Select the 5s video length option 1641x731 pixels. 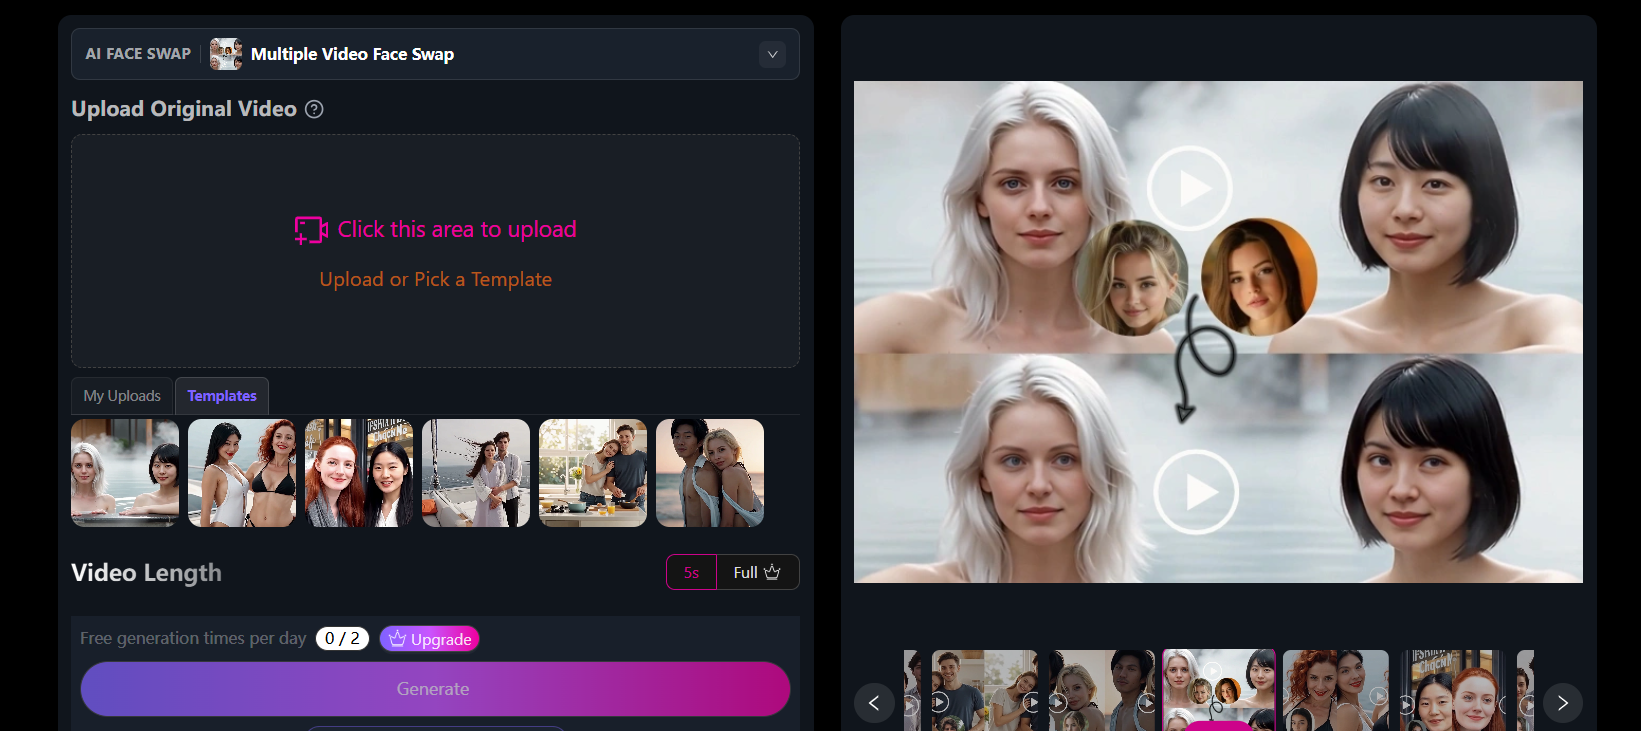[692, 573]
